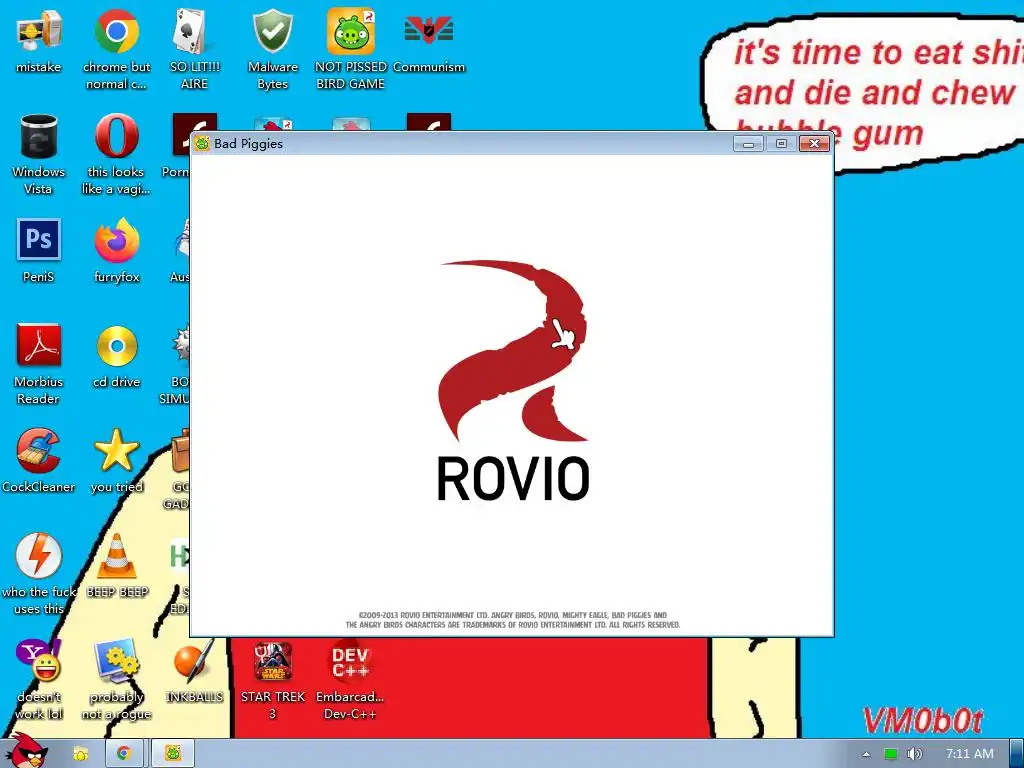This screenshot has width=1024, height=768.
Task: Open the 'who the fuck uses this' icon
Action: [x=39, y=556]
